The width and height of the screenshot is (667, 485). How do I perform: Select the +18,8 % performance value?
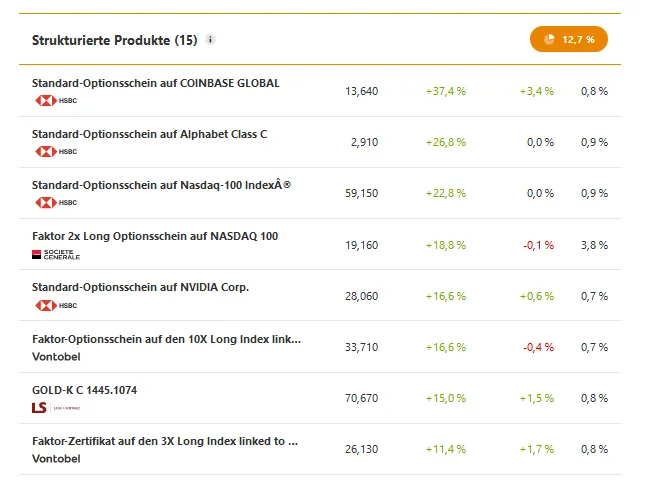[x=446, y=245]
